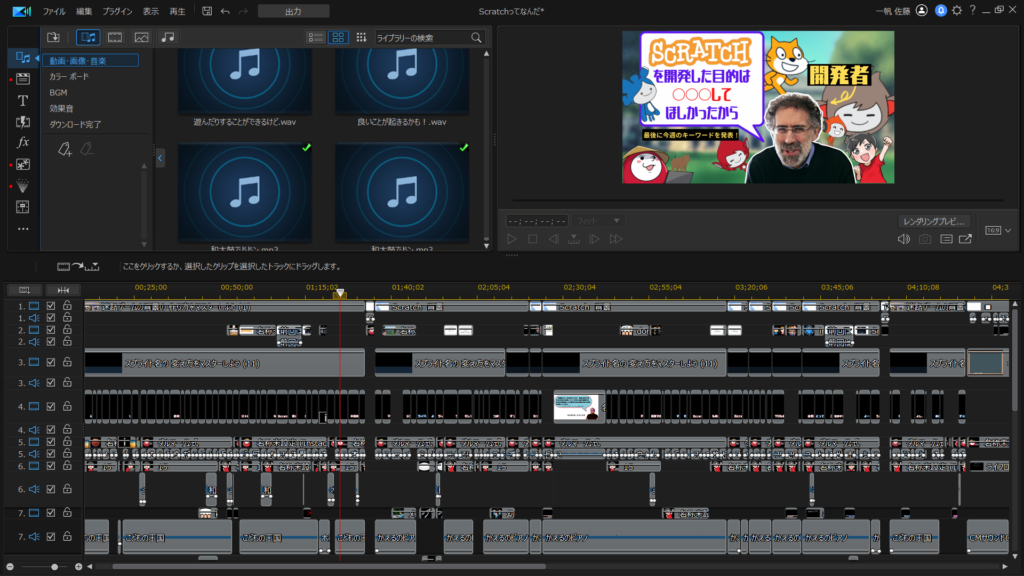Zoom out timeline with minus button
Viewport: 1024px width, 576px height.
tap(10, 567)
